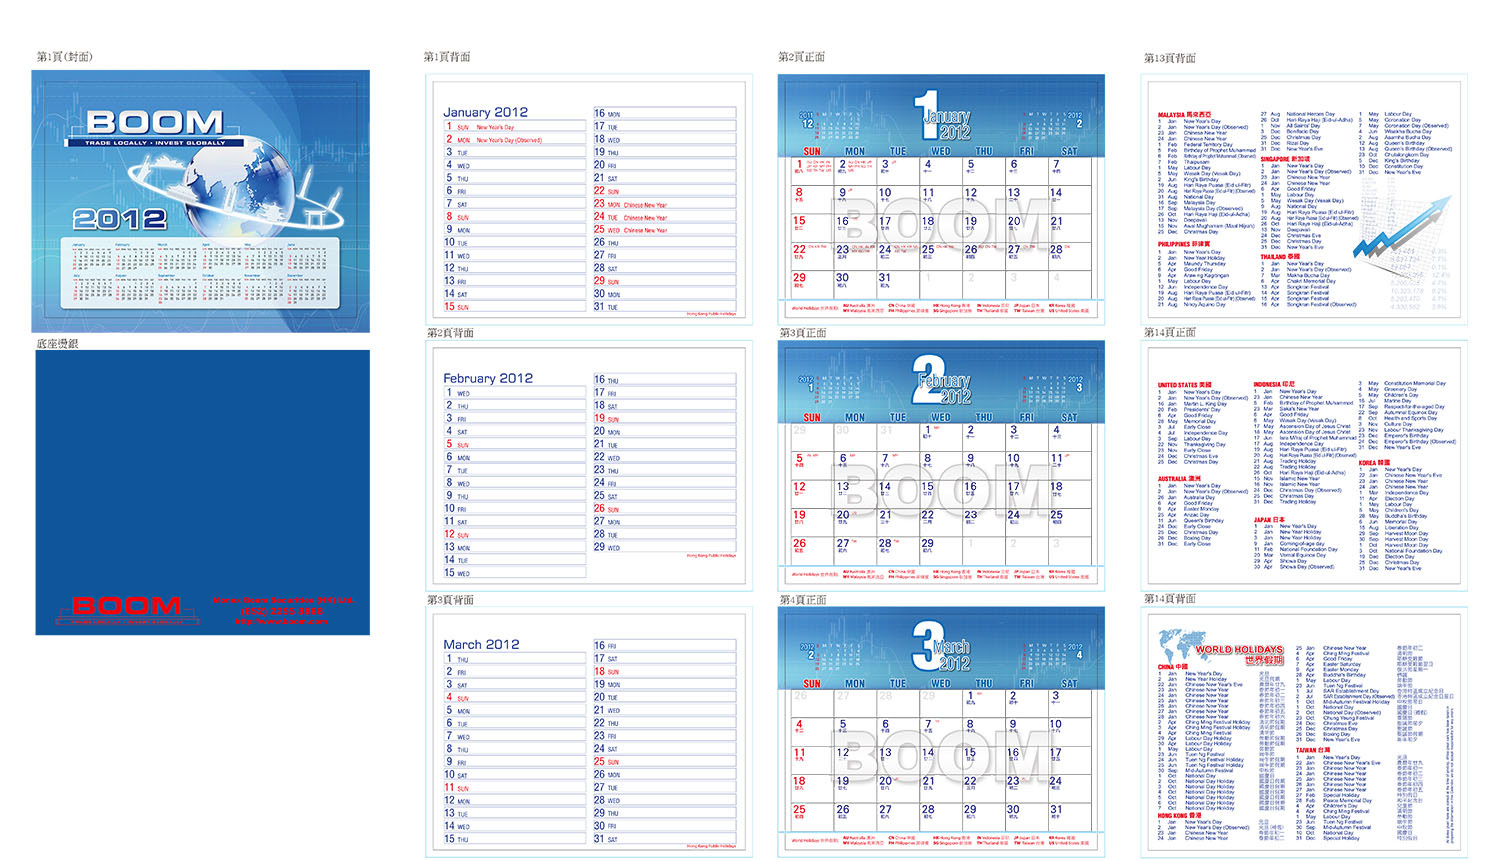Click the 'UNITED STATES' section heading
Image resolution: width=1500 pixels, height=860 pixels.
point(1185,385)
